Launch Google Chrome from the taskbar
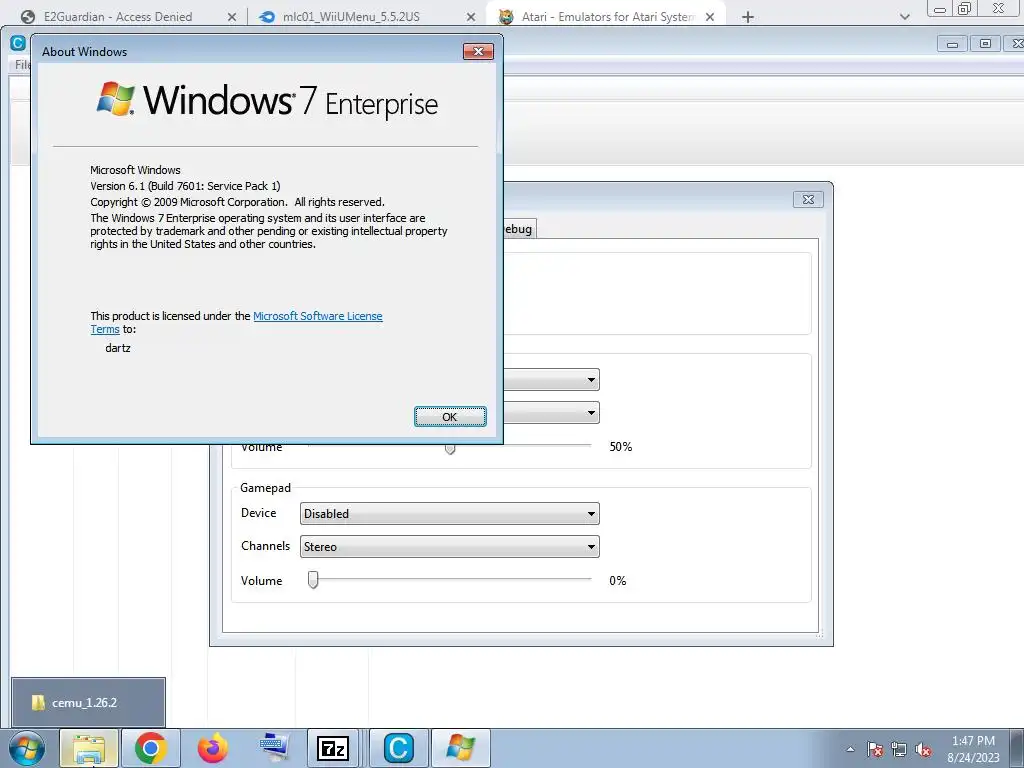 (x=151, y=748)
